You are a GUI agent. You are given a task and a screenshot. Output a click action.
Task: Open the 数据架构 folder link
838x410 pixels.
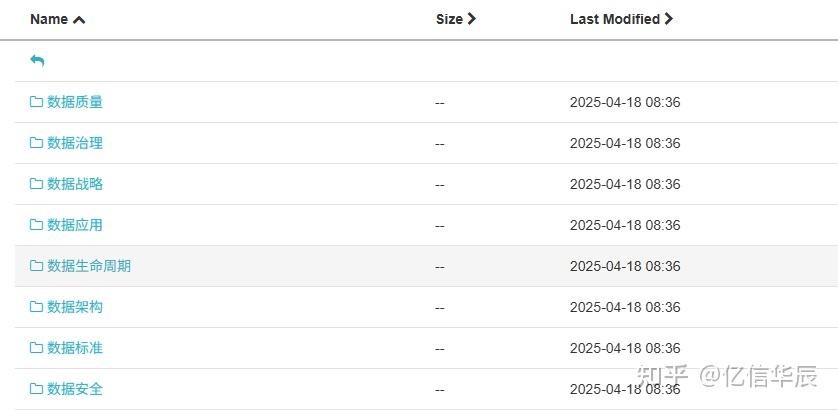tap(75, 307)
